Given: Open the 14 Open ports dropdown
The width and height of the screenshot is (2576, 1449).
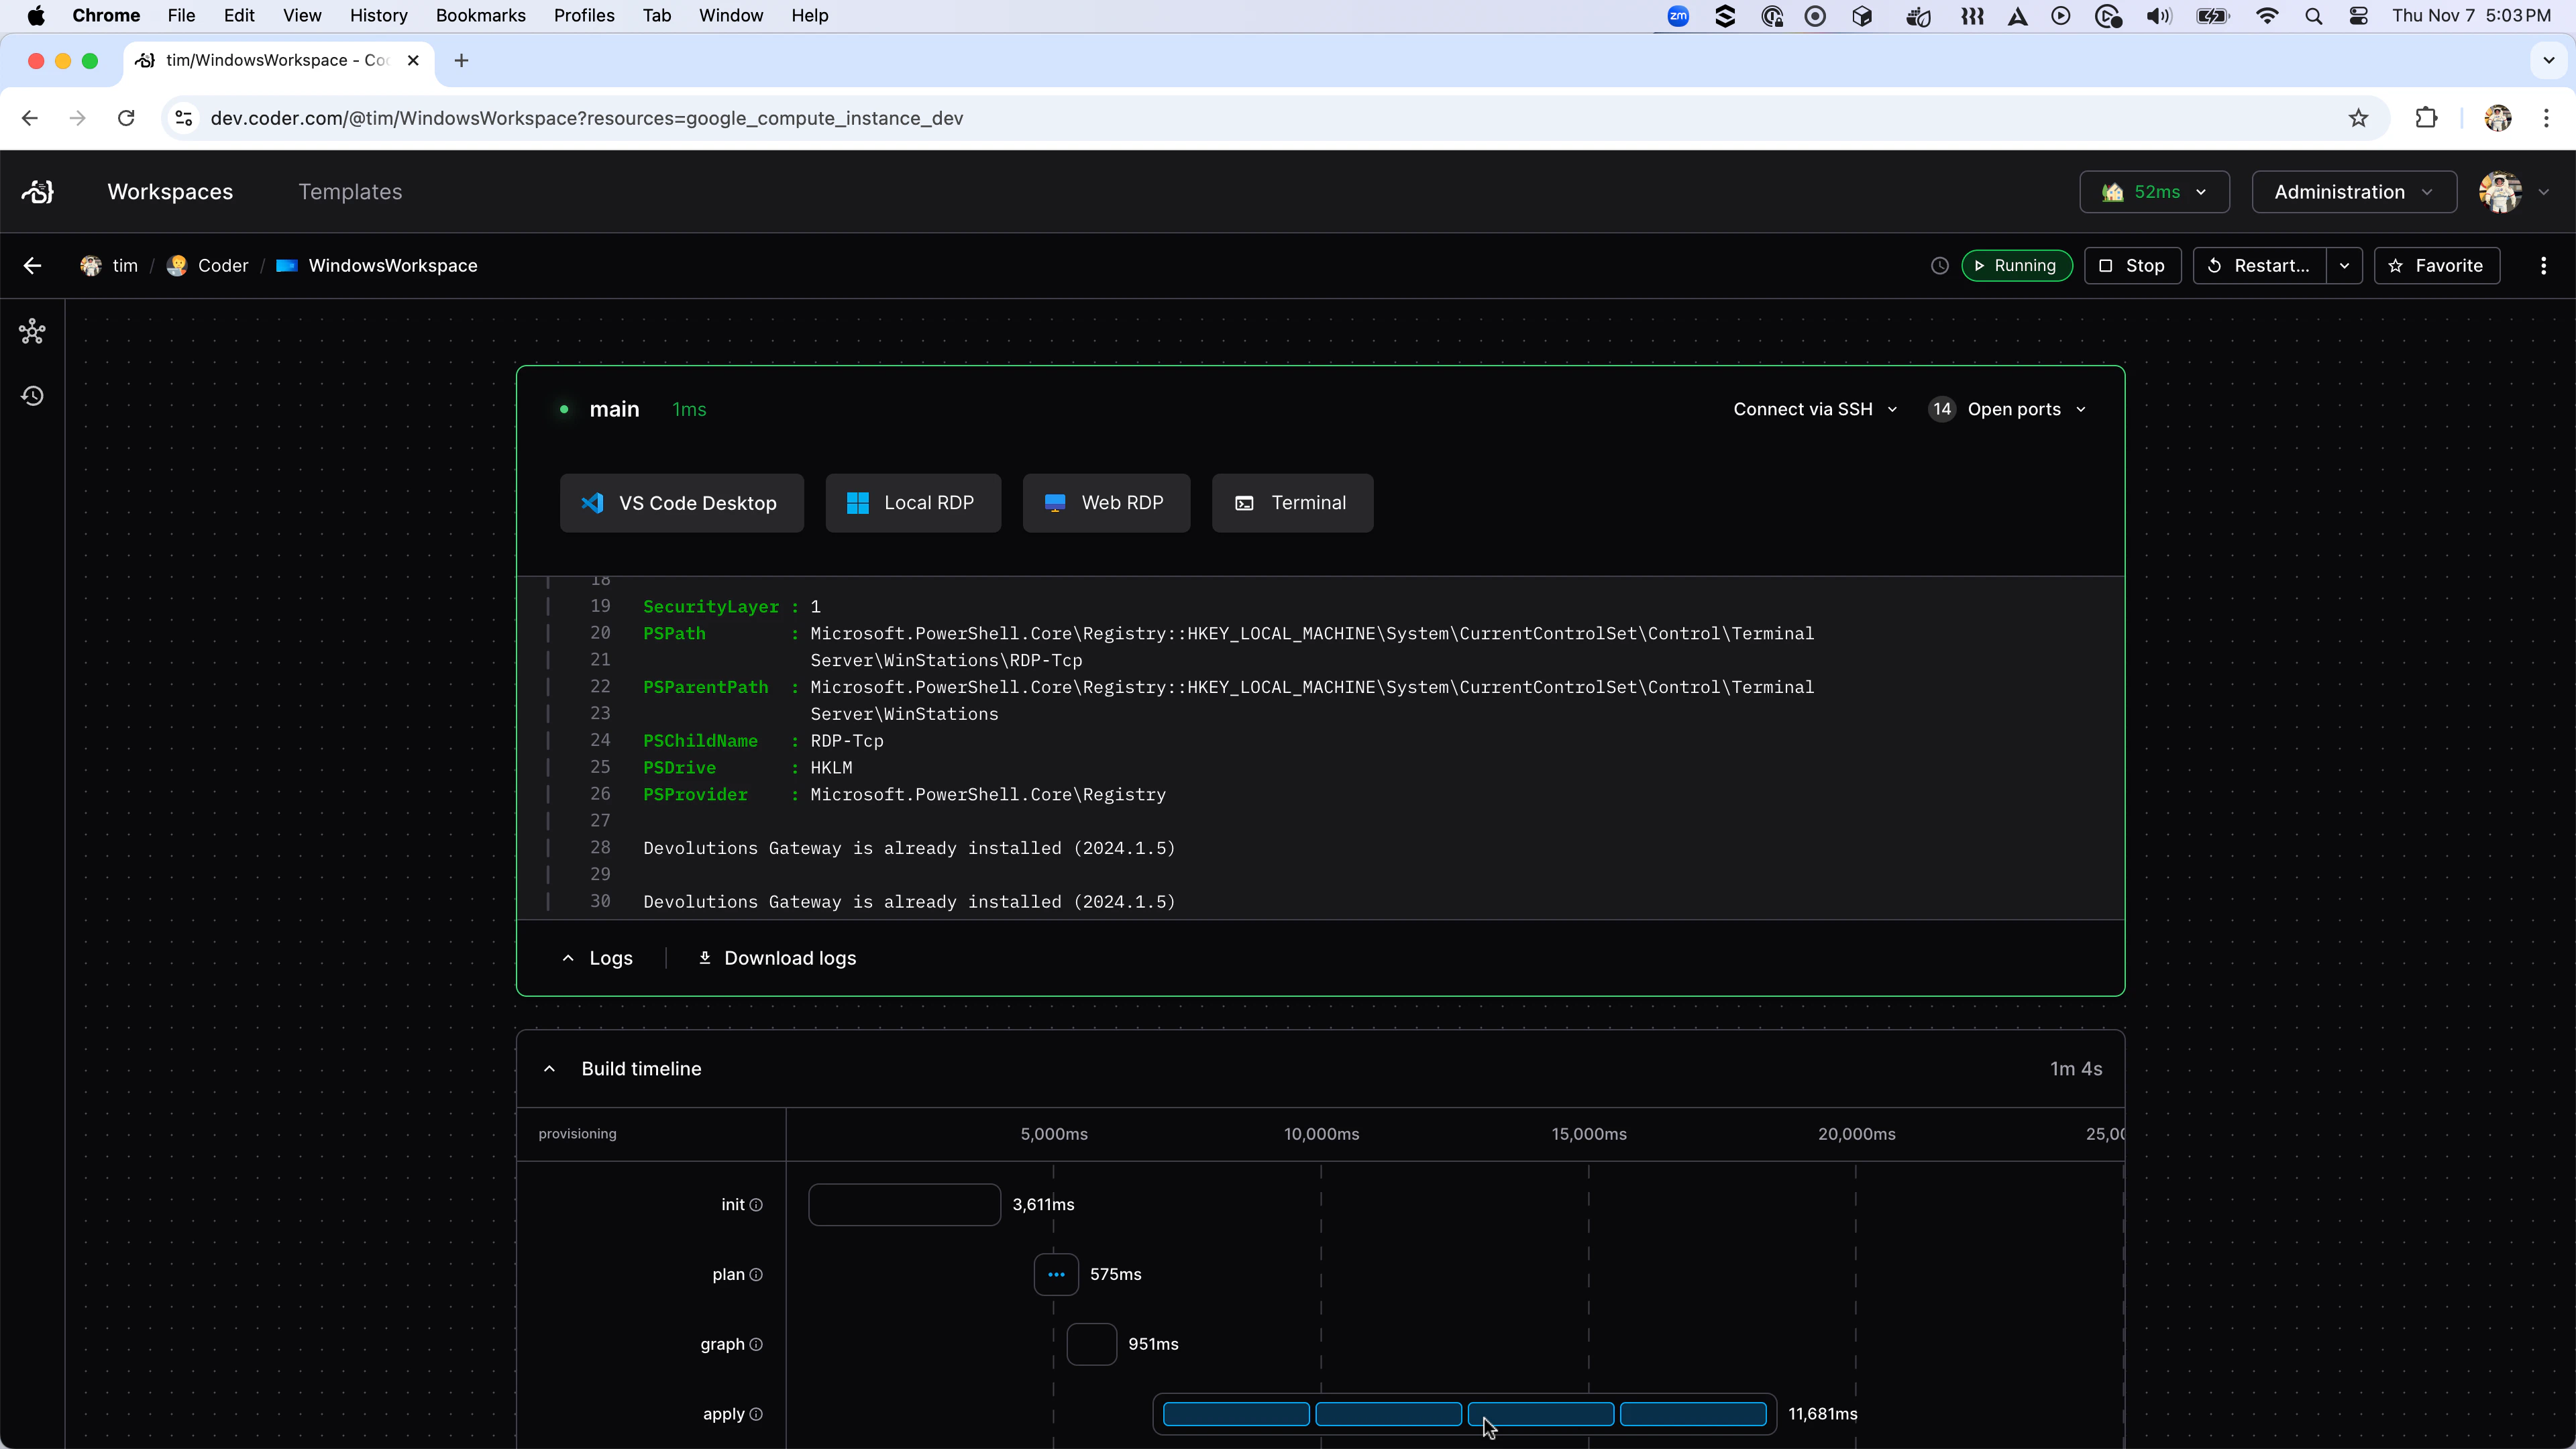Looking at the screenshot, I should [x=2008, y=409].
